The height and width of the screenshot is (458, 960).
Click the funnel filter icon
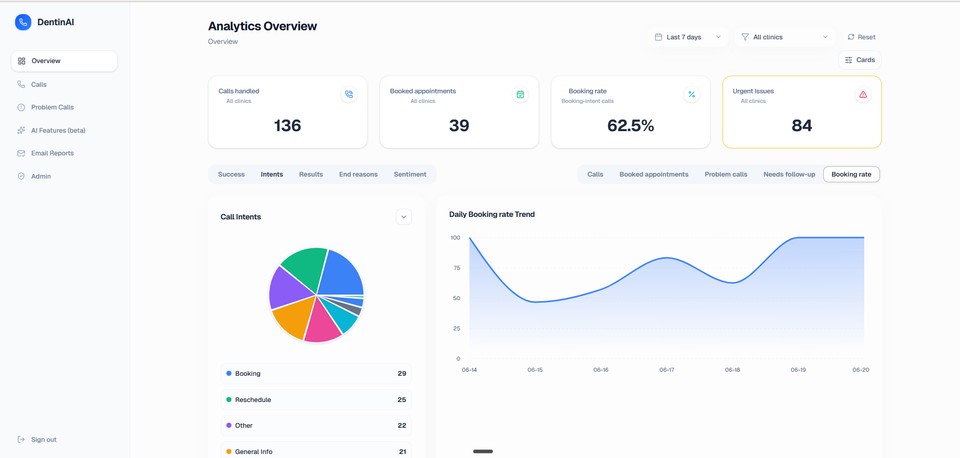[x=745, y=37]
